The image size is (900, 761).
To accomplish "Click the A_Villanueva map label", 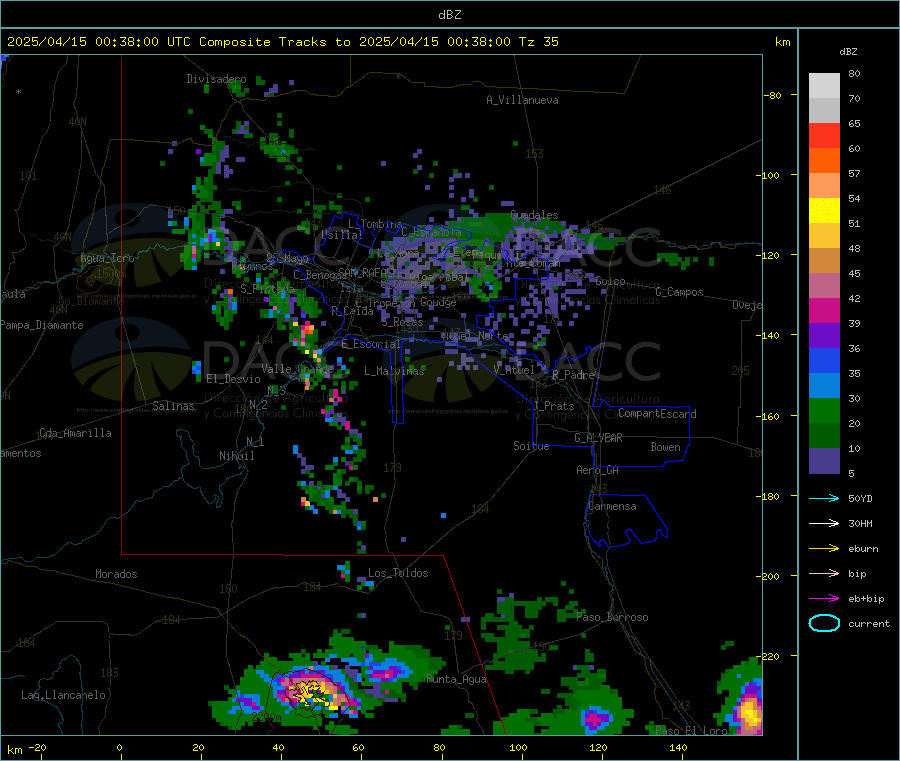I will click(522, 100).
